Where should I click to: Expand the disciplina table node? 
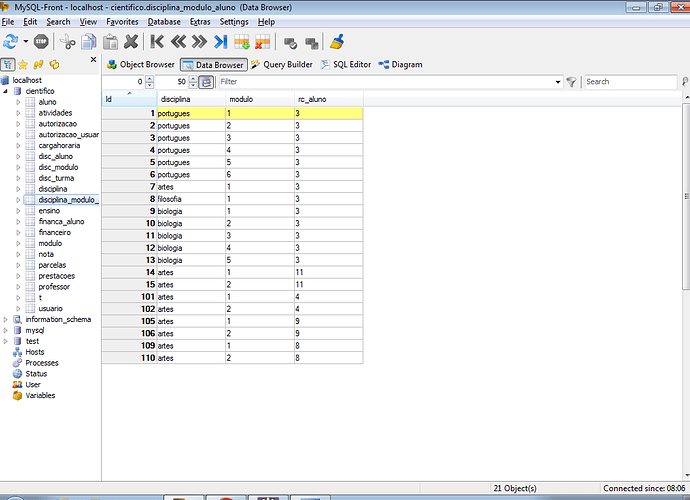(x=18, y=189)
